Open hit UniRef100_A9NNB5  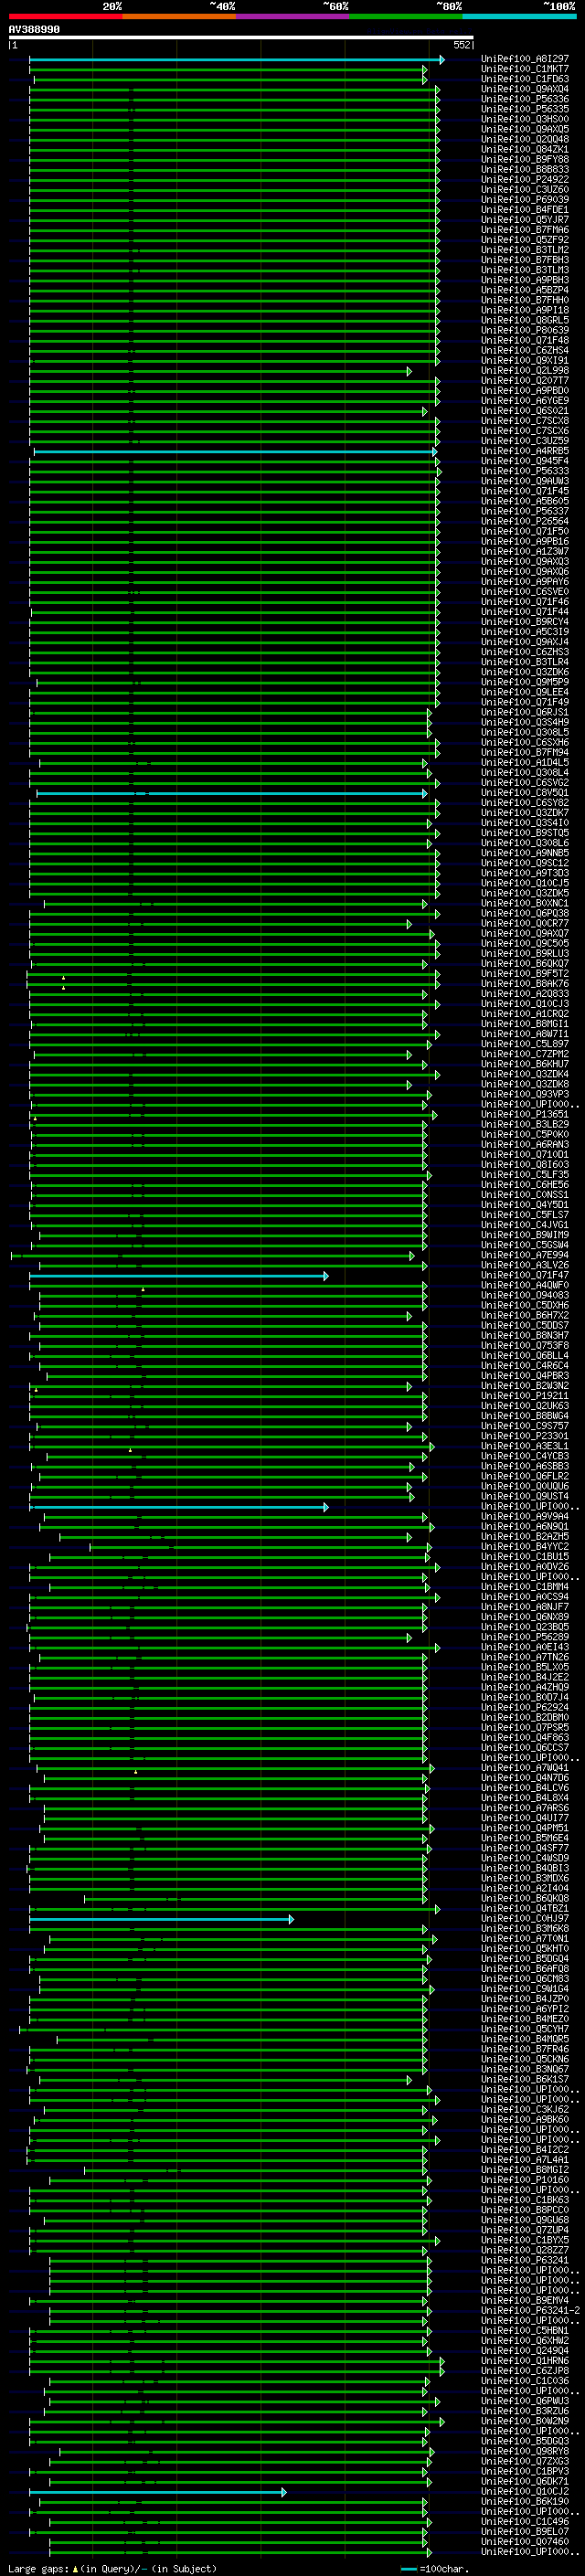point(525,853)
